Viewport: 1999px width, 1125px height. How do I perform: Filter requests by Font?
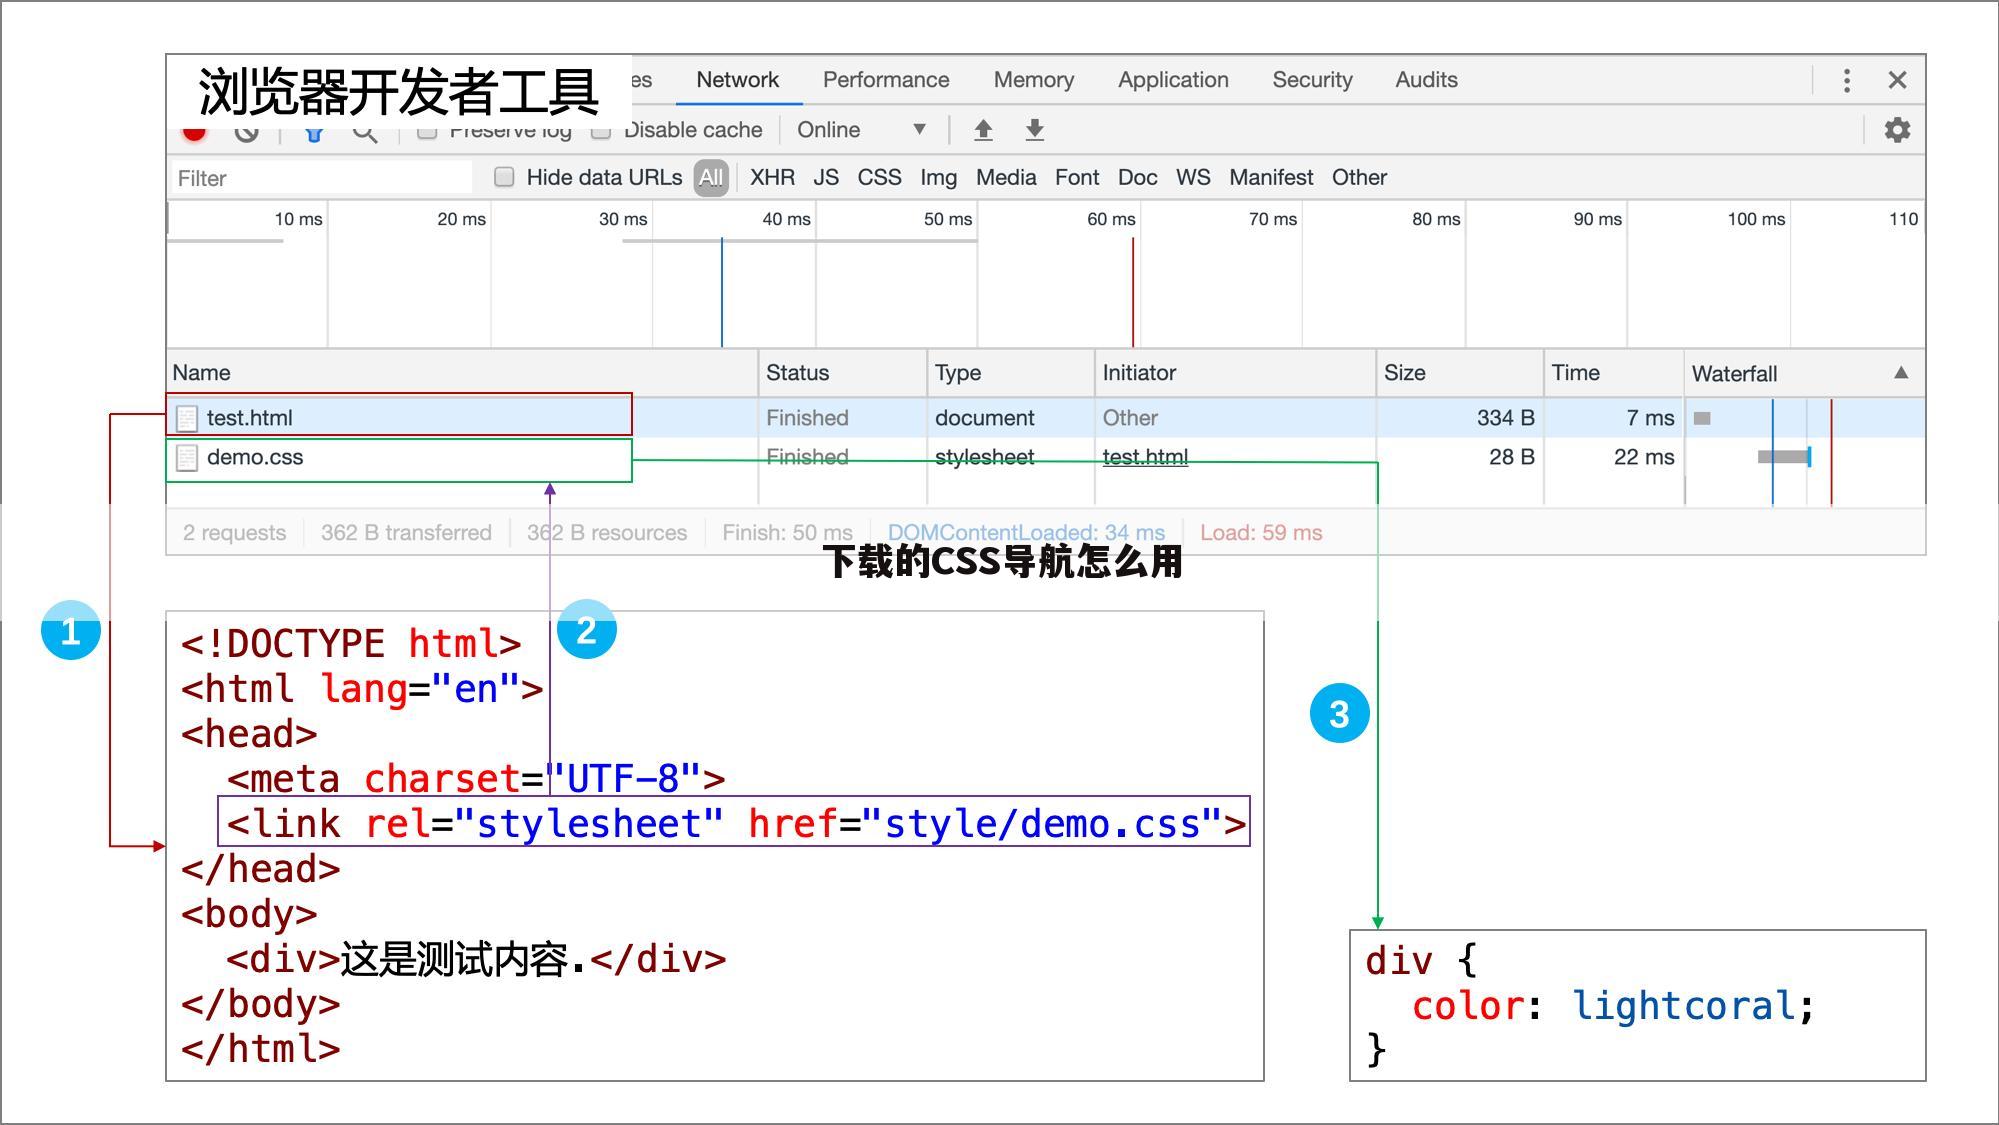coord(1077,178)
